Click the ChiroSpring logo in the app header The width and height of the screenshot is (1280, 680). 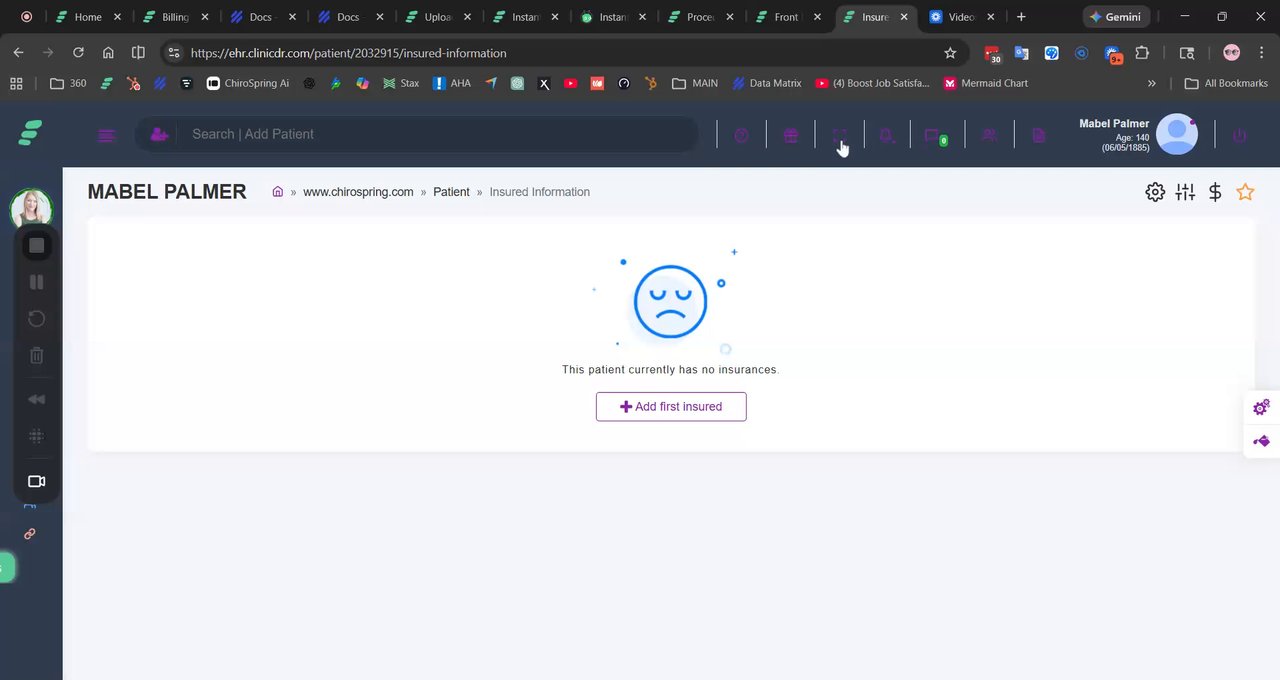(30, 132)
